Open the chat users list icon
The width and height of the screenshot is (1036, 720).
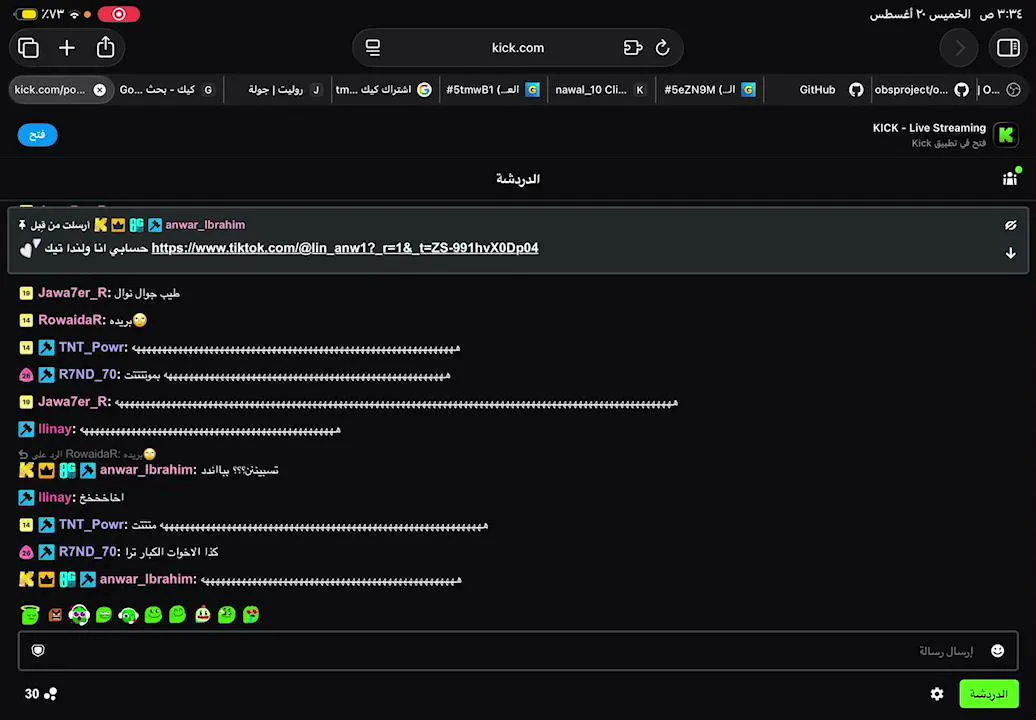[x=1011, y=177]
